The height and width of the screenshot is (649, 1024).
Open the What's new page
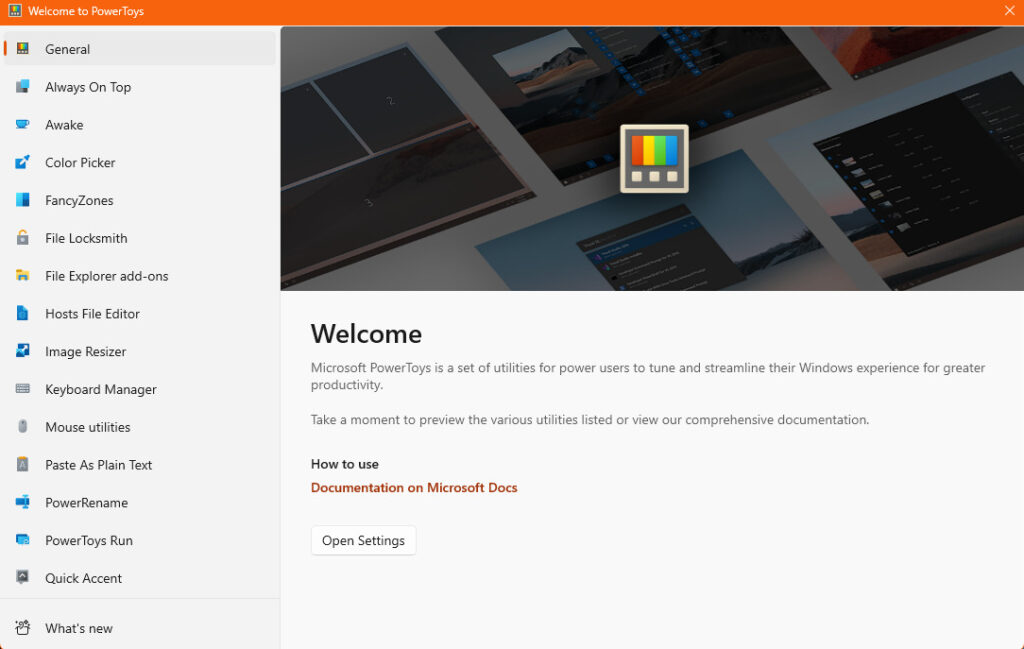(x=140, y=628)
